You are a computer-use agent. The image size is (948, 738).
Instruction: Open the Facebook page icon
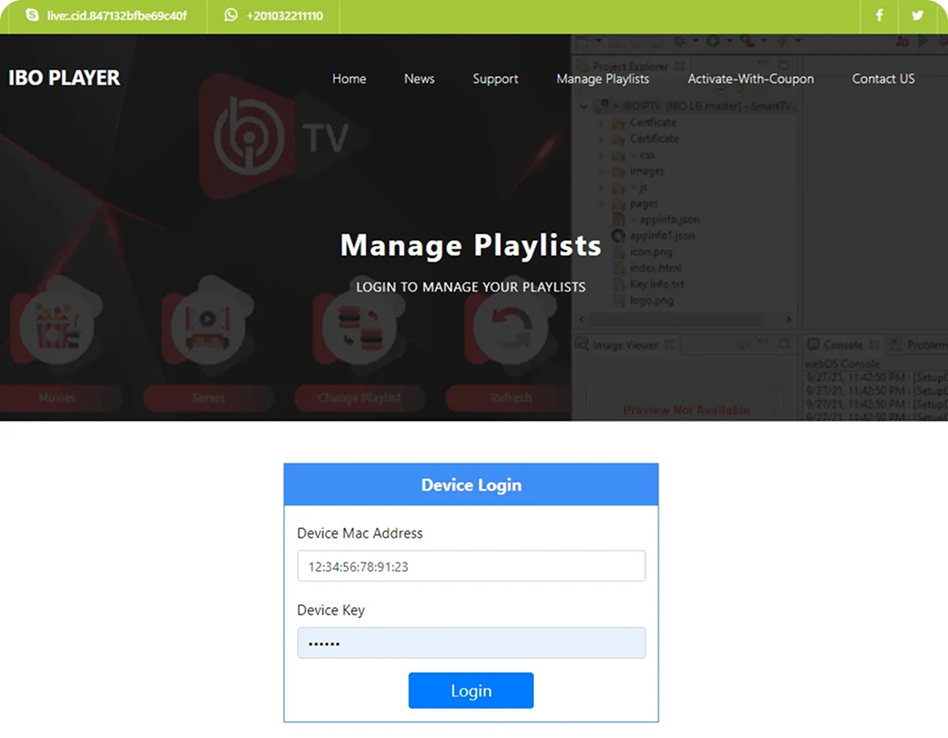[879, 16]
